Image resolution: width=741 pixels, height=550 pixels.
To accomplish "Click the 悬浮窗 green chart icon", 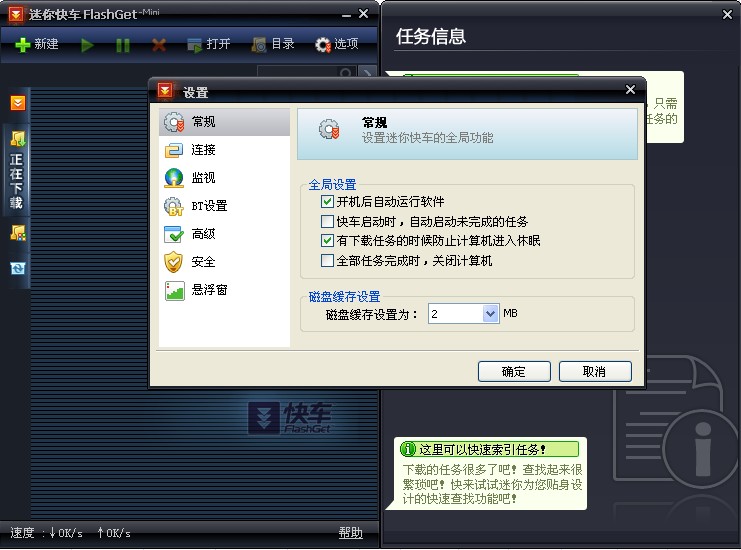I will tap(174, 291).
